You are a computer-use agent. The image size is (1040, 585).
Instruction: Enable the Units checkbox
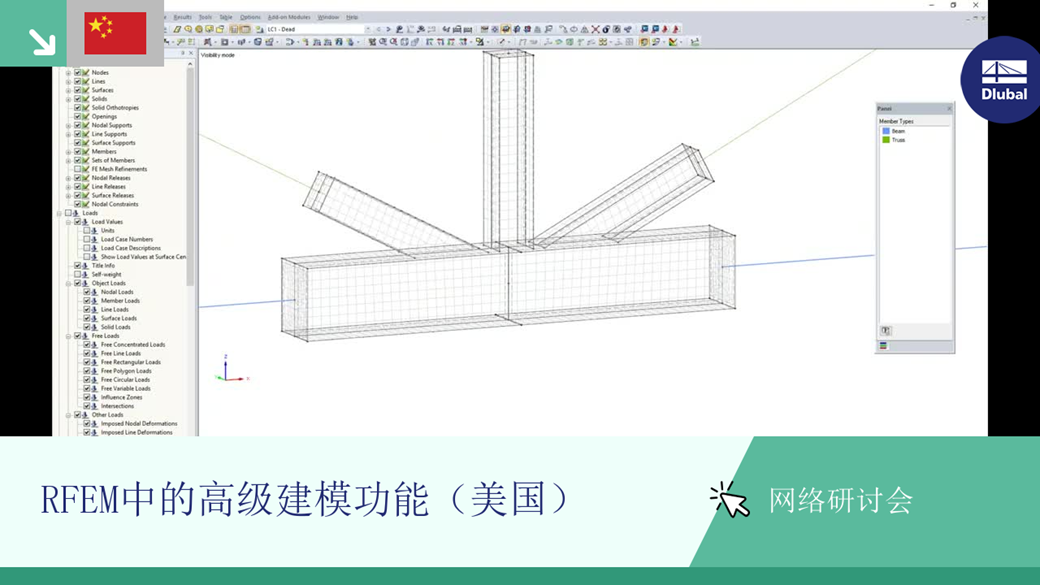pos(87,230)
